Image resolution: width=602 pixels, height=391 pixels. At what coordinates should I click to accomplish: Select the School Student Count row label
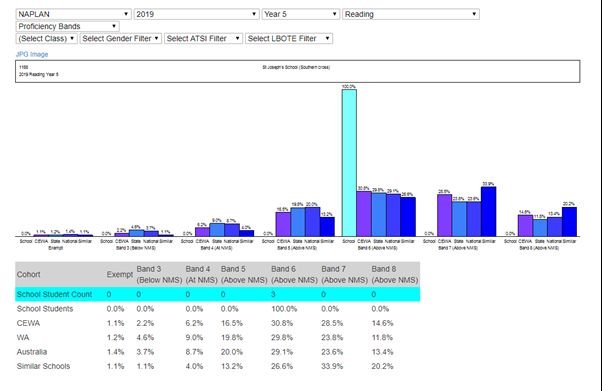pos(54,295)
